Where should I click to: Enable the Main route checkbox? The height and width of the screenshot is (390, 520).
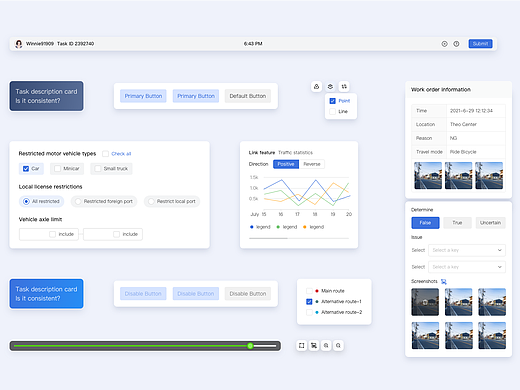point(309,291)
